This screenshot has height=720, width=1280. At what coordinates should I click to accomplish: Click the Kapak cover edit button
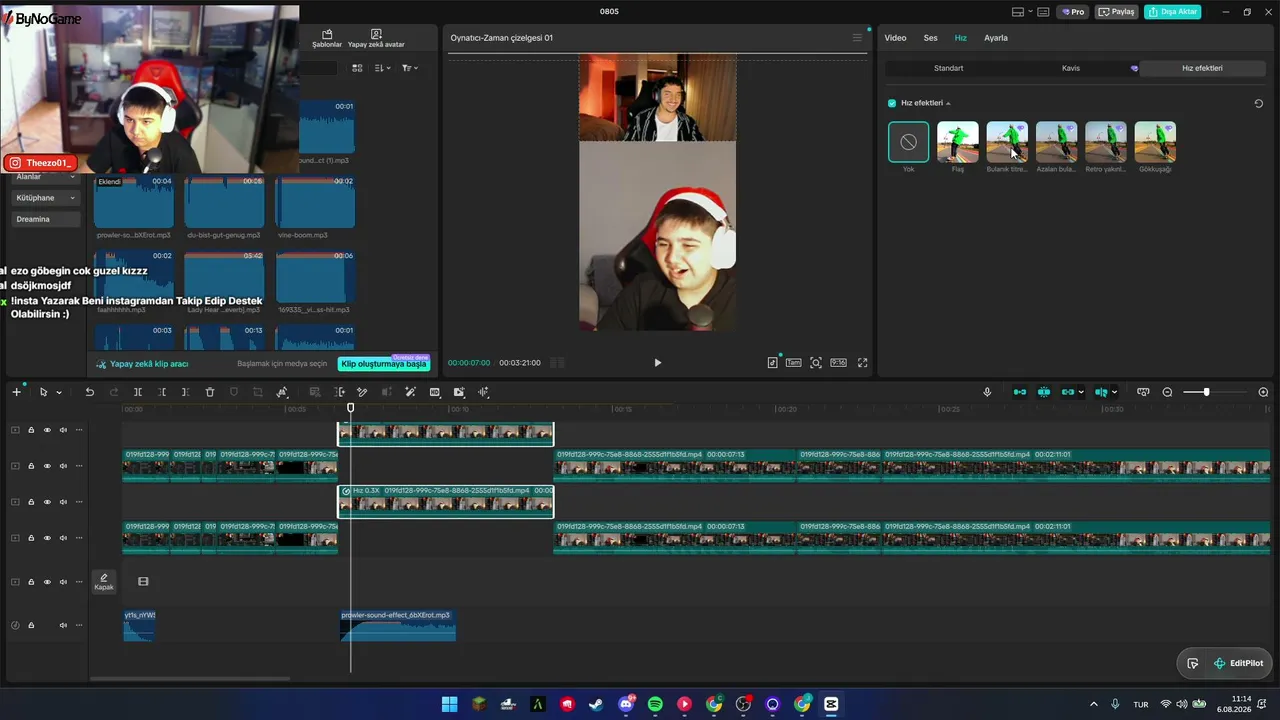(104, 582)
